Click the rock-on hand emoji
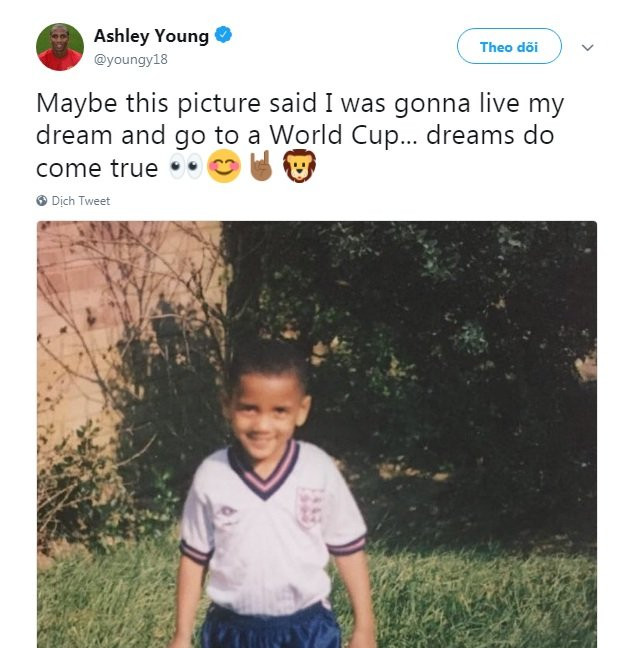The width and height of the screenshot is (624, 648). coord(260,167)
